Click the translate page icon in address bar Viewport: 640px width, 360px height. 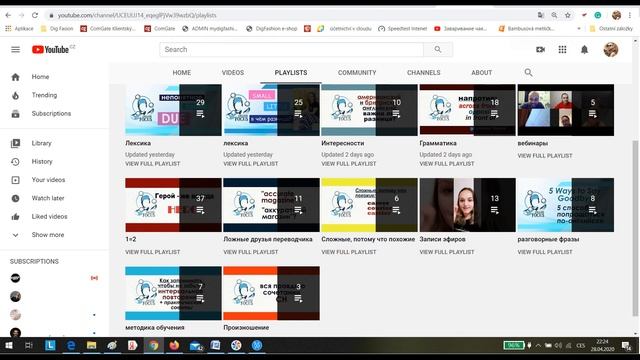541,15
